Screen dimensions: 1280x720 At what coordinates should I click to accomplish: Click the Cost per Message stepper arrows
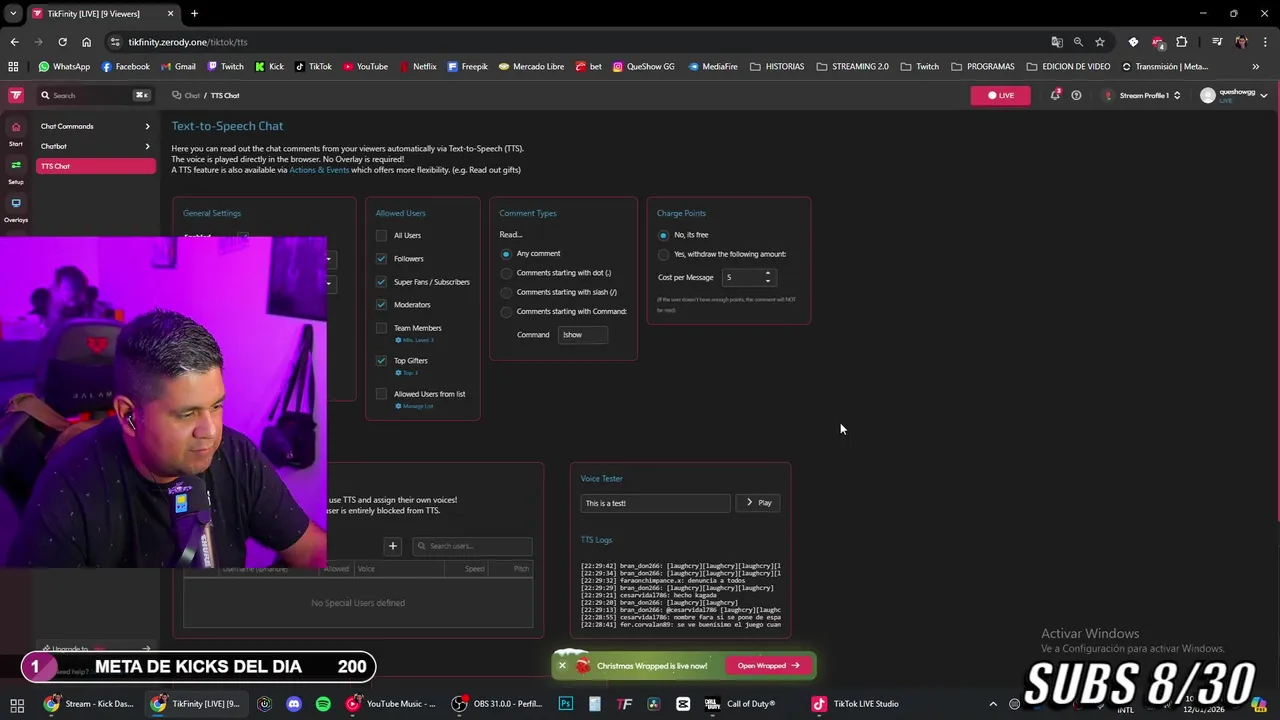coord(768,277)
